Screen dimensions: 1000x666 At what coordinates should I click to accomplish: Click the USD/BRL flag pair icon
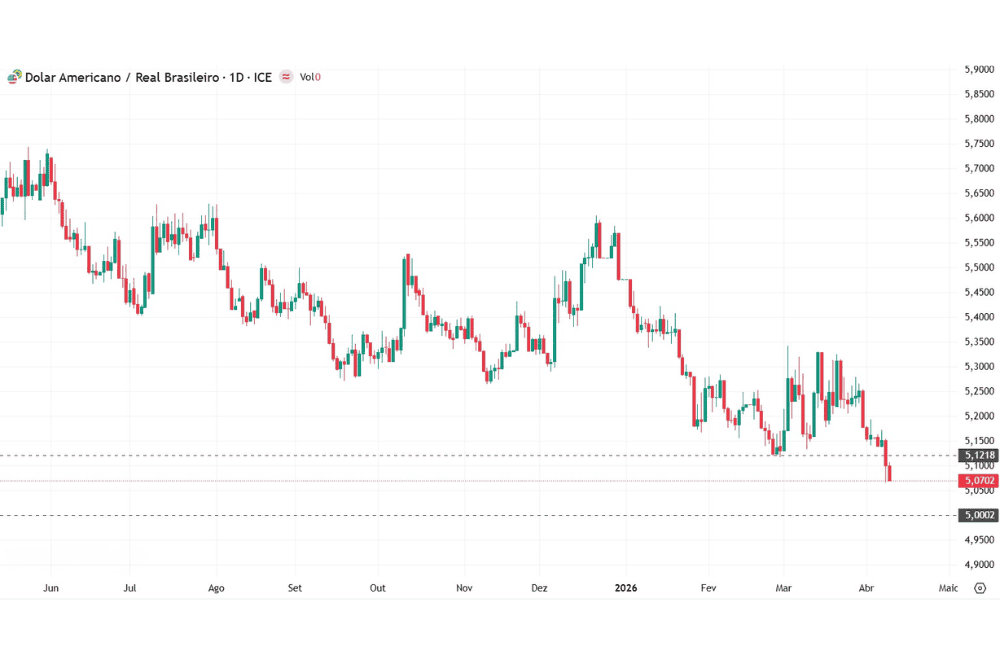pos(14,77)
